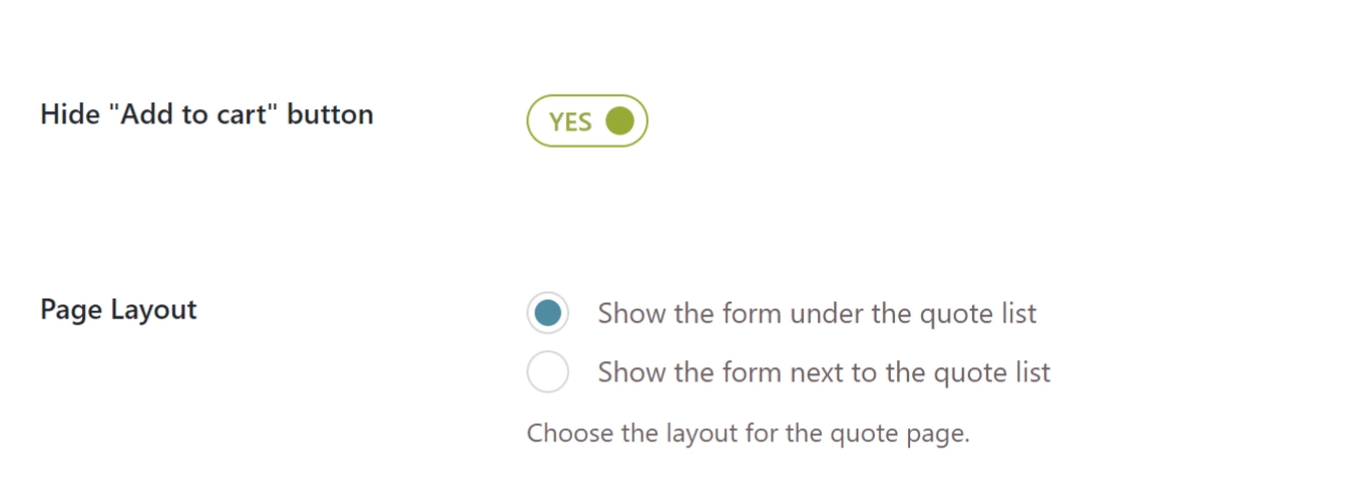Click the YES text inside the toggle
Viewport: 1370px width, 494px height.
coord(571,122)
